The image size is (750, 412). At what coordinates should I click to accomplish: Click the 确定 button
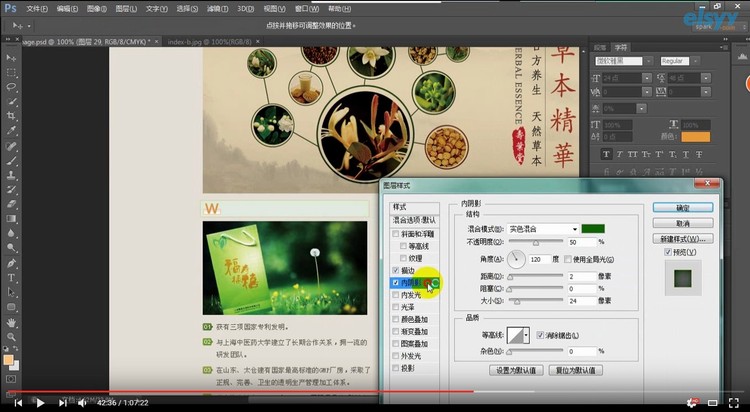683,208
